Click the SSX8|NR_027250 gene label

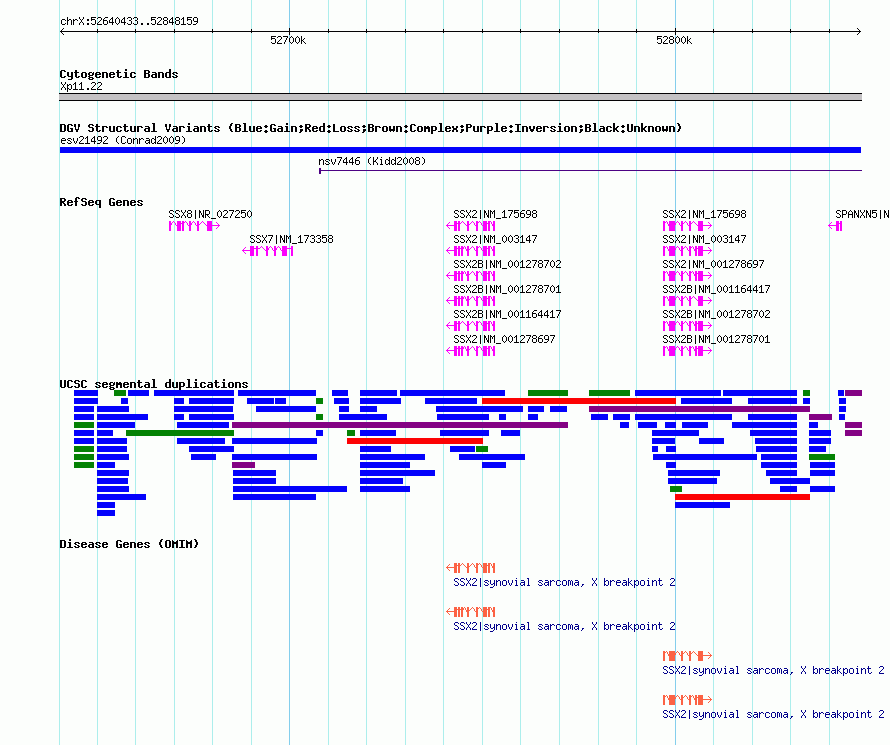click(210, 214)
